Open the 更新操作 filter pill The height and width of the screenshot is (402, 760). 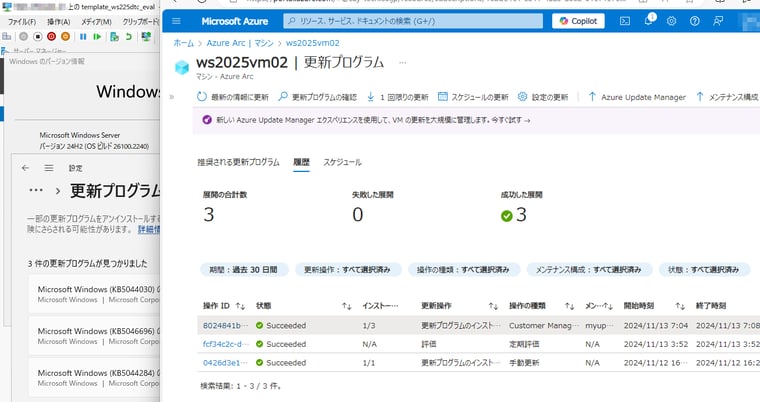tap(348, 270)
